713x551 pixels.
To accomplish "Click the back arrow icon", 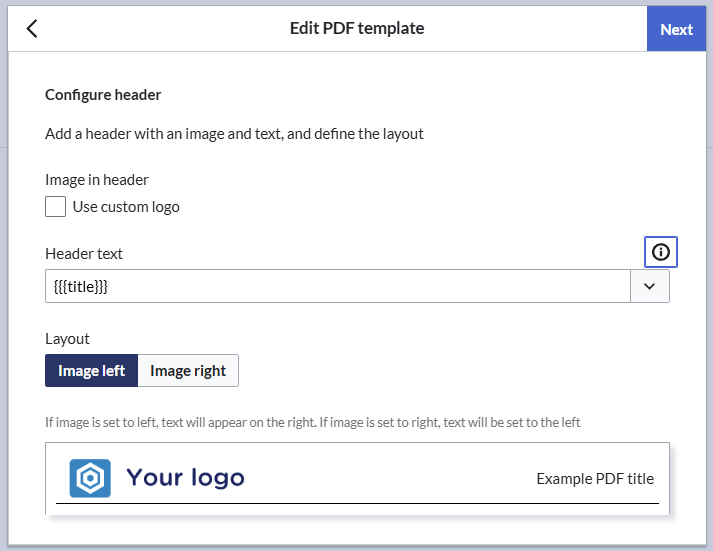I will point(32,29).
